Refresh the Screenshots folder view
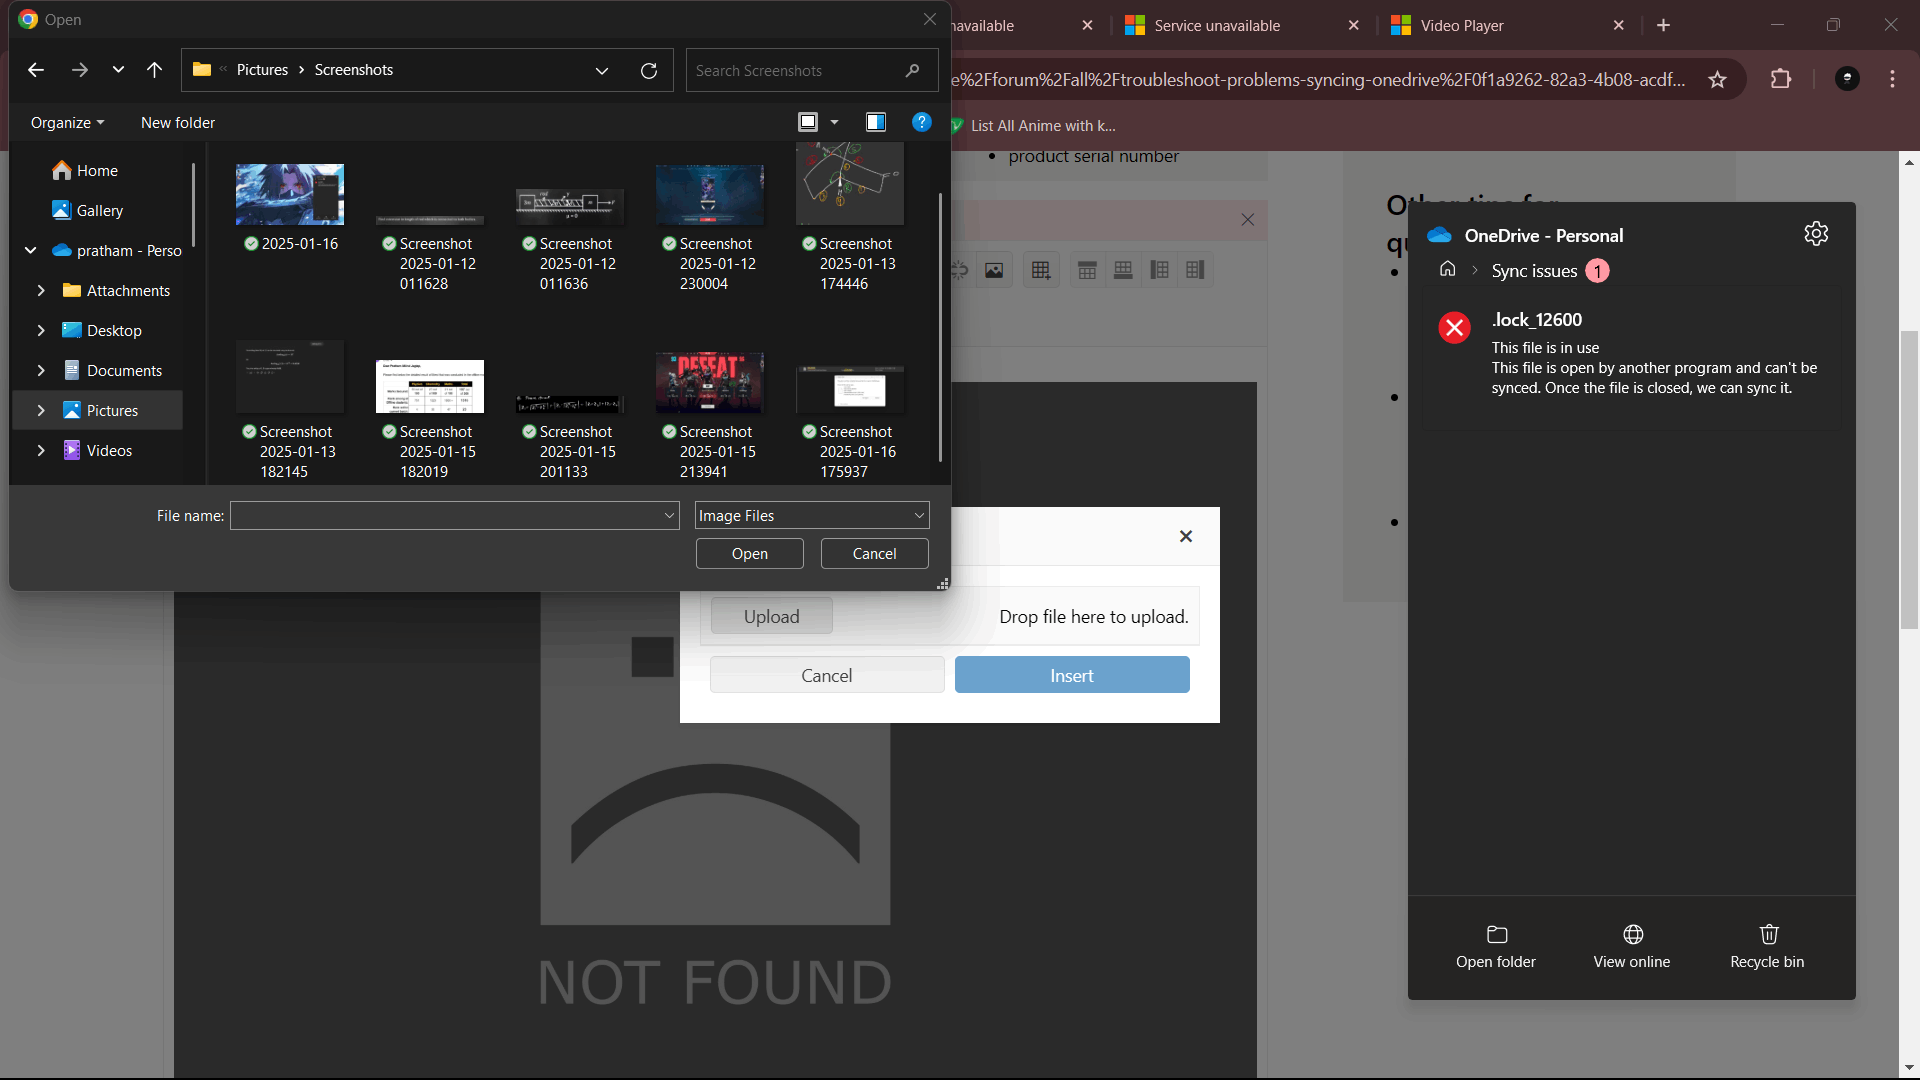 tap(649, 70)
